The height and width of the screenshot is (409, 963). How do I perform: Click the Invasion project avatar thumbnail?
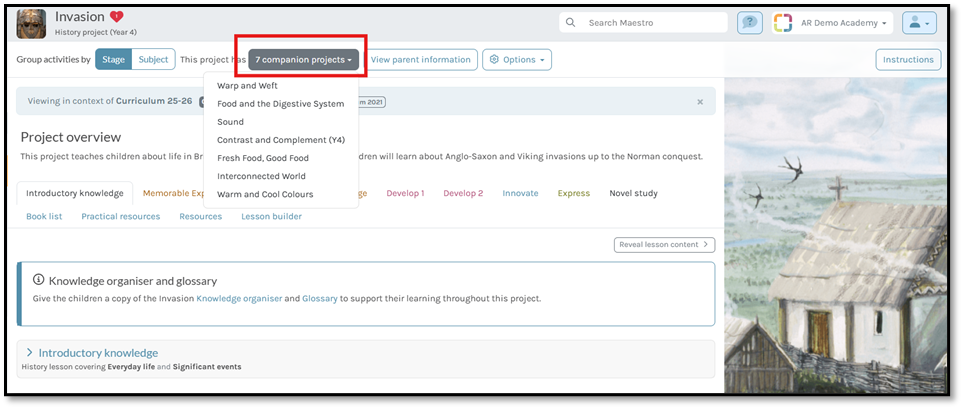[x=31, y=23]
